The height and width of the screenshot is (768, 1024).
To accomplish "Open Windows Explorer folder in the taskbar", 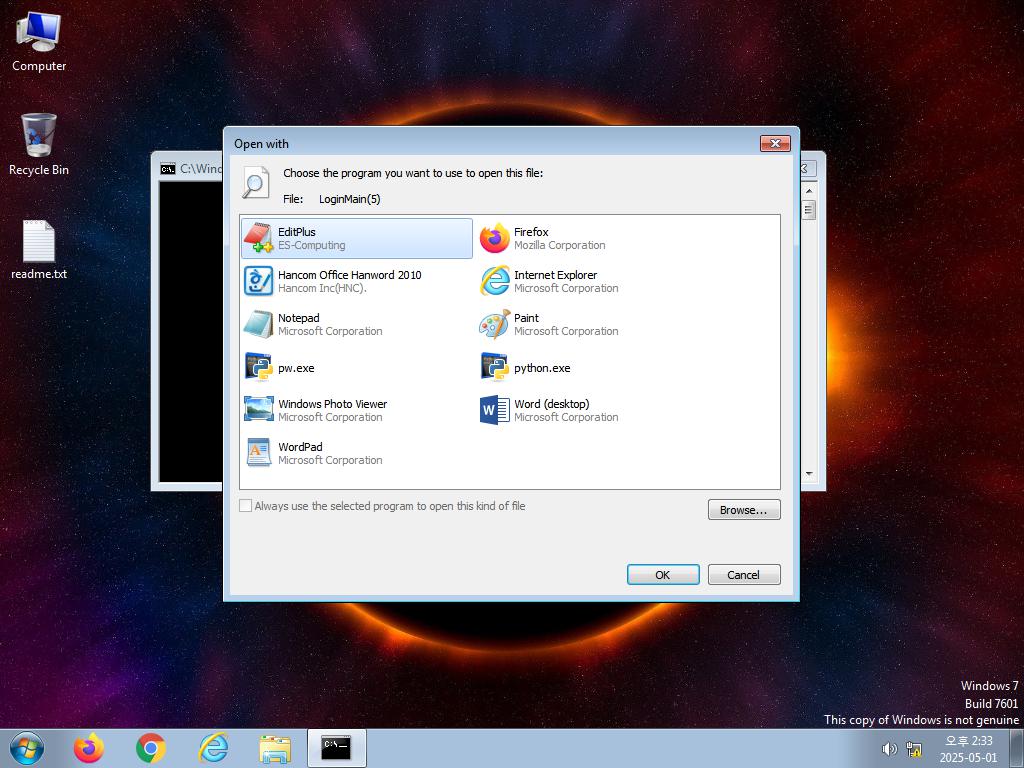I will (x=275, y=749).
